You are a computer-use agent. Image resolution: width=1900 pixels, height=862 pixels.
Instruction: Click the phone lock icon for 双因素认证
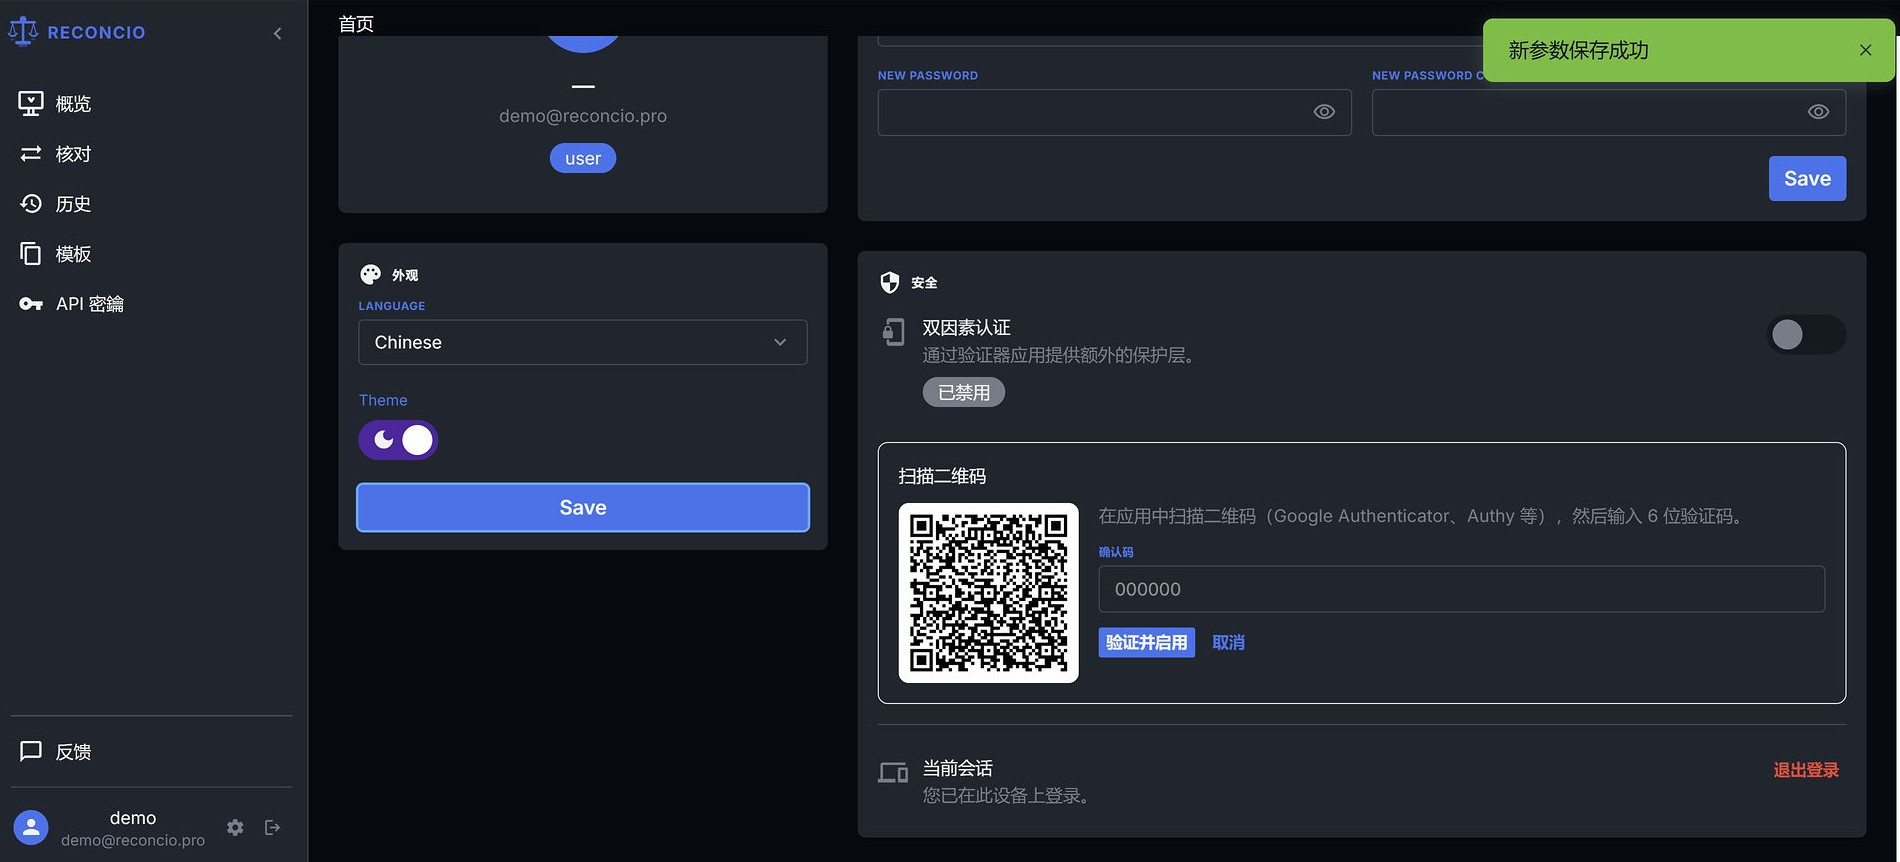893,331
